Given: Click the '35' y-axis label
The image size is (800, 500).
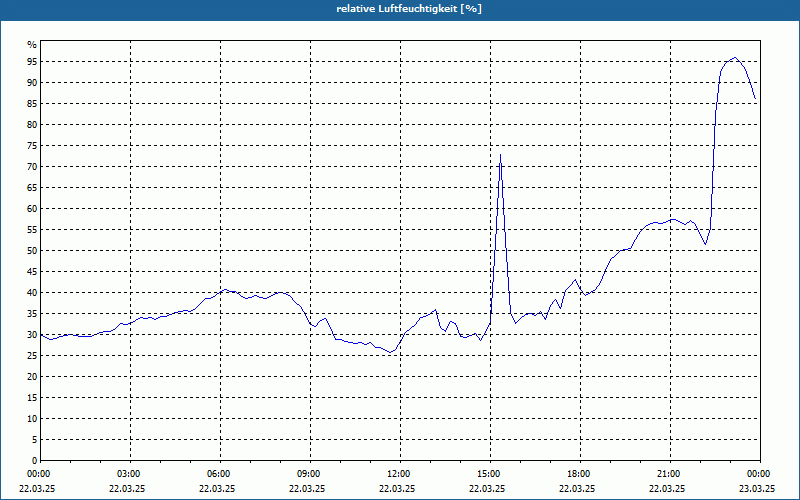Looking at the screenshot, I should (32, 314).
